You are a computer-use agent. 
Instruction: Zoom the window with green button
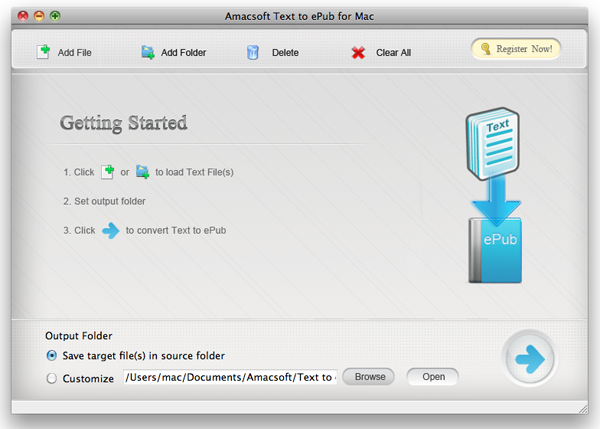55,16
